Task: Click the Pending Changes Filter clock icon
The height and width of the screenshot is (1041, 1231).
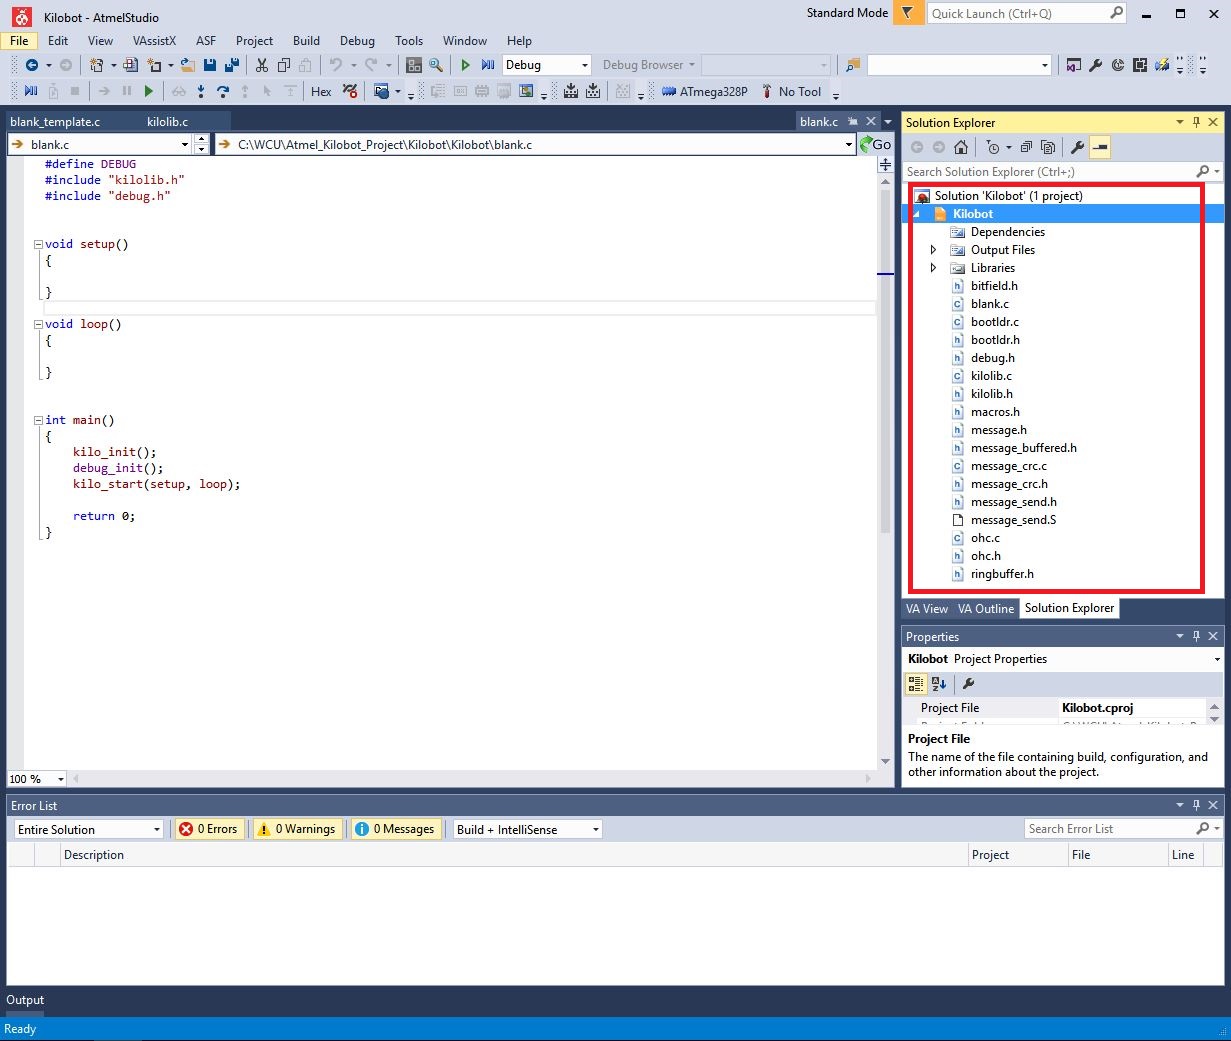Action: (x=993, y=147)
